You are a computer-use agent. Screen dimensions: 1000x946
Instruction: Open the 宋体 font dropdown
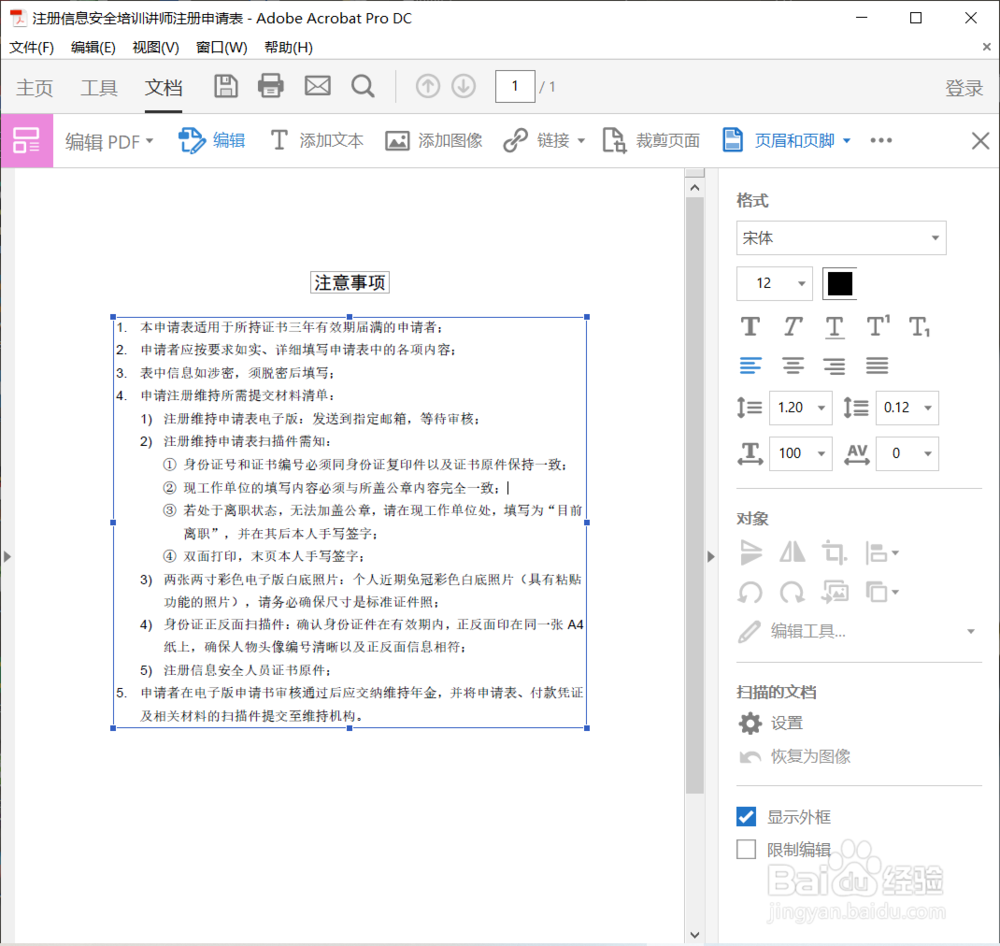(841, 238)
